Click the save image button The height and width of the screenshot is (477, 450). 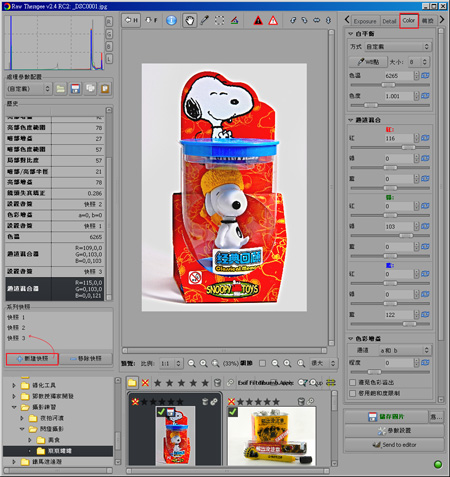(386, 417)
